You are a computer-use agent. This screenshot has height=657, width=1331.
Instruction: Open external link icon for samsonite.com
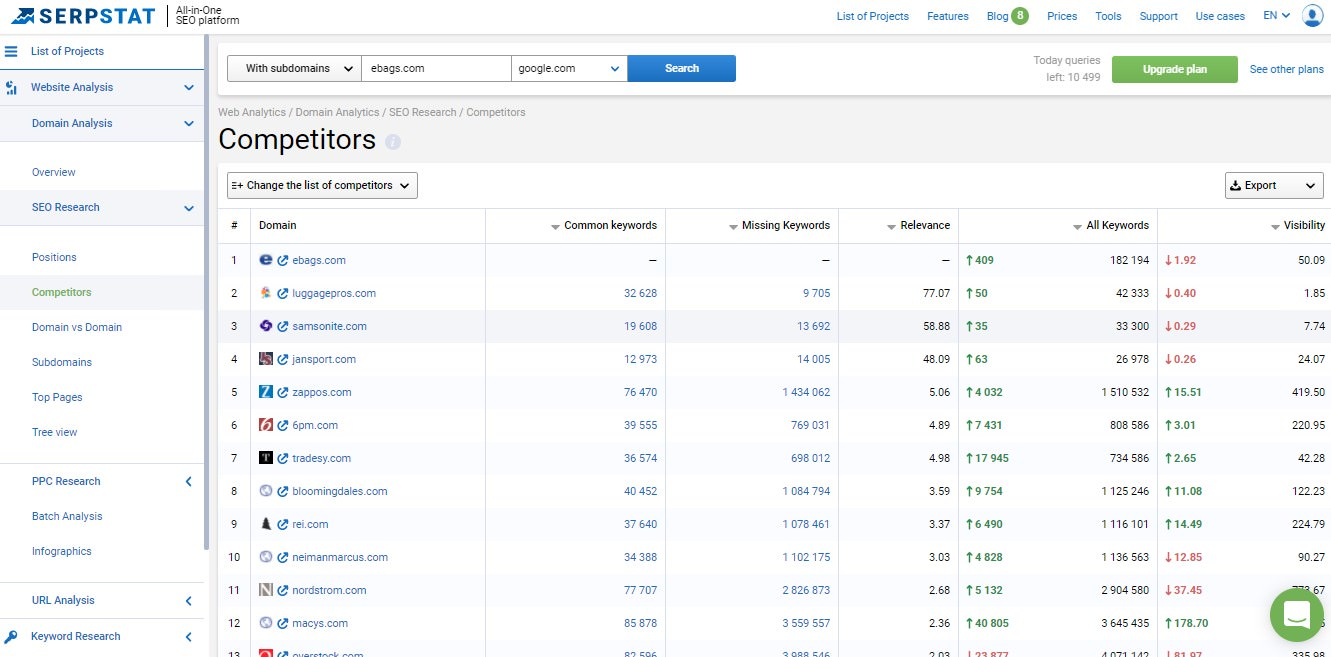click(283, 327)
